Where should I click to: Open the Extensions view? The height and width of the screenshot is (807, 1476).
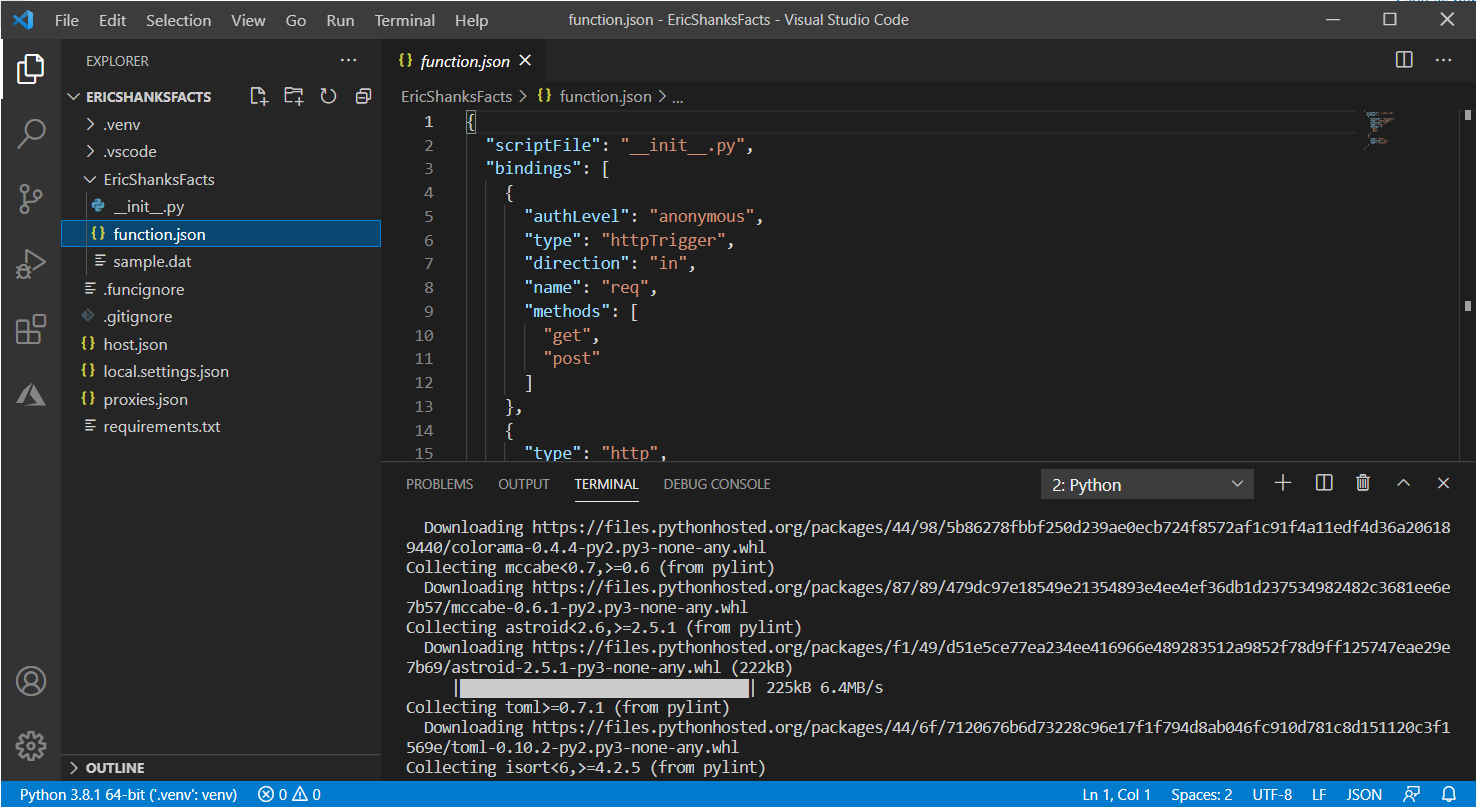point(31,329)
